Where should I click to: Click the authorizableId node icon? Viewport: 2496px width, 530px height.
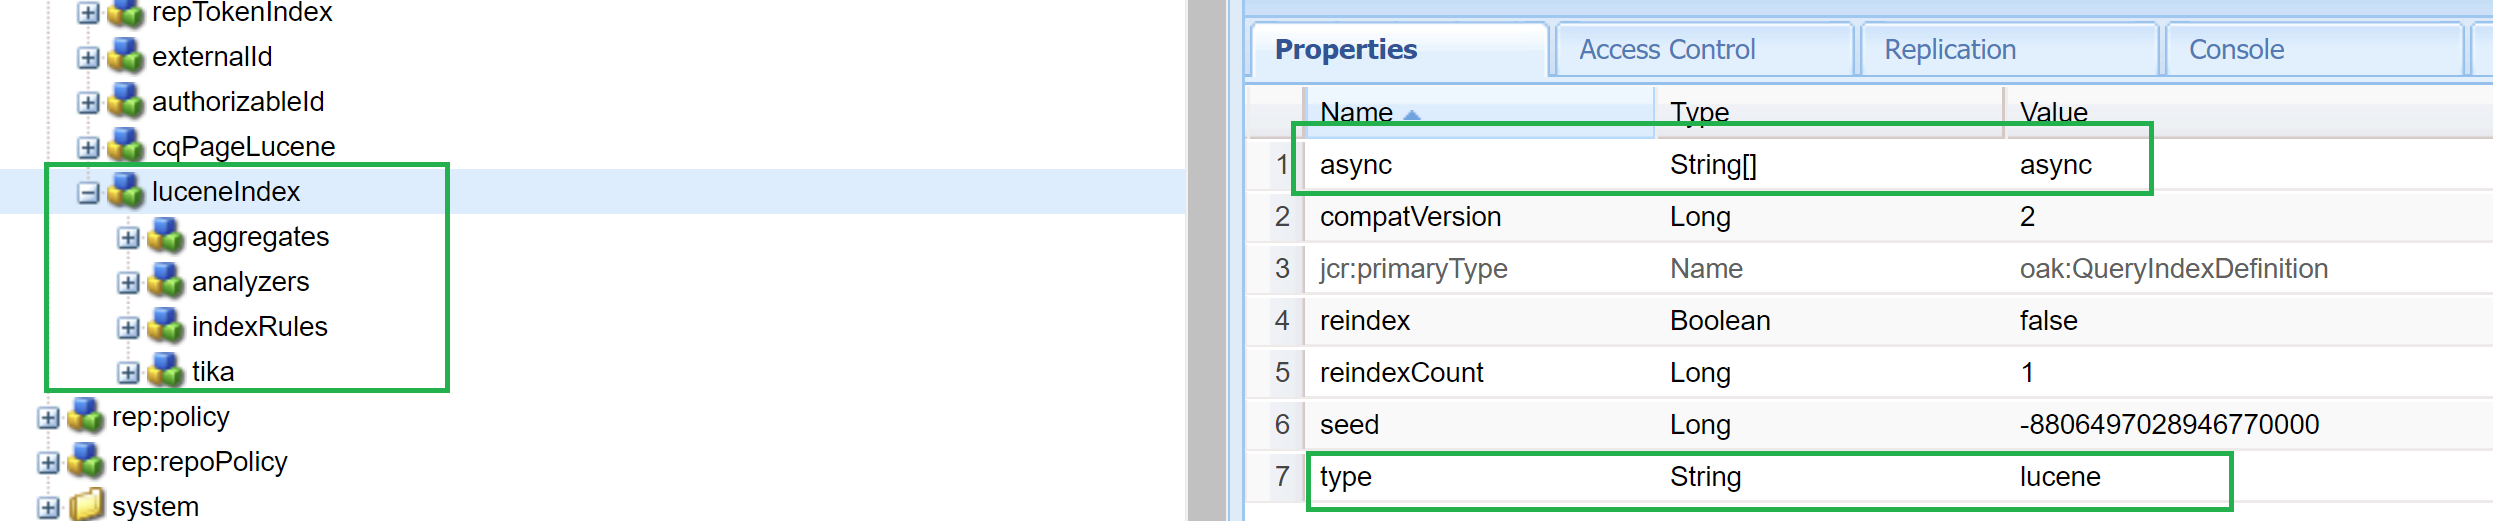126,101
